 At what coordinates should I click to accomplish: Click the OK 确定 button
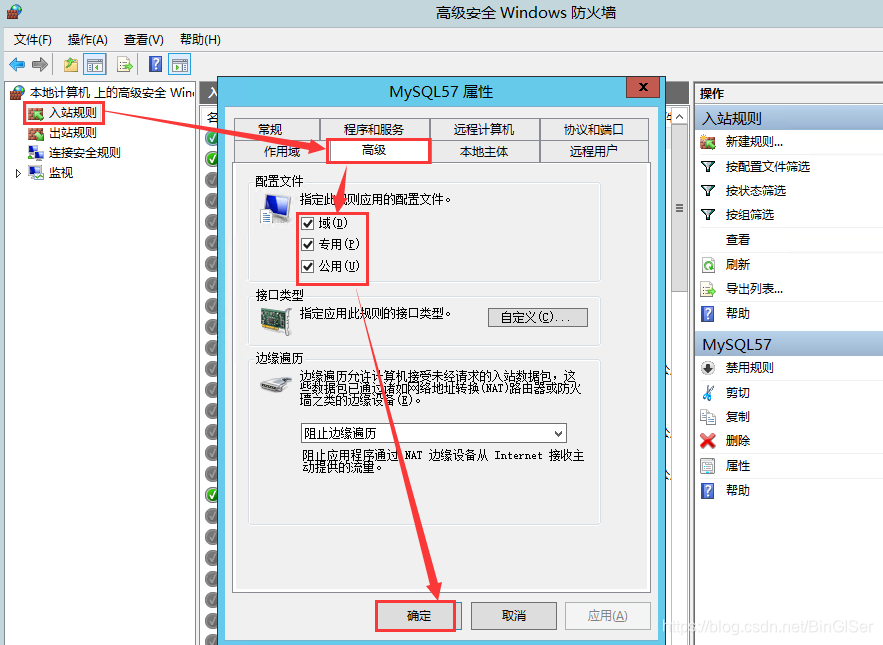tap(418, 616)
